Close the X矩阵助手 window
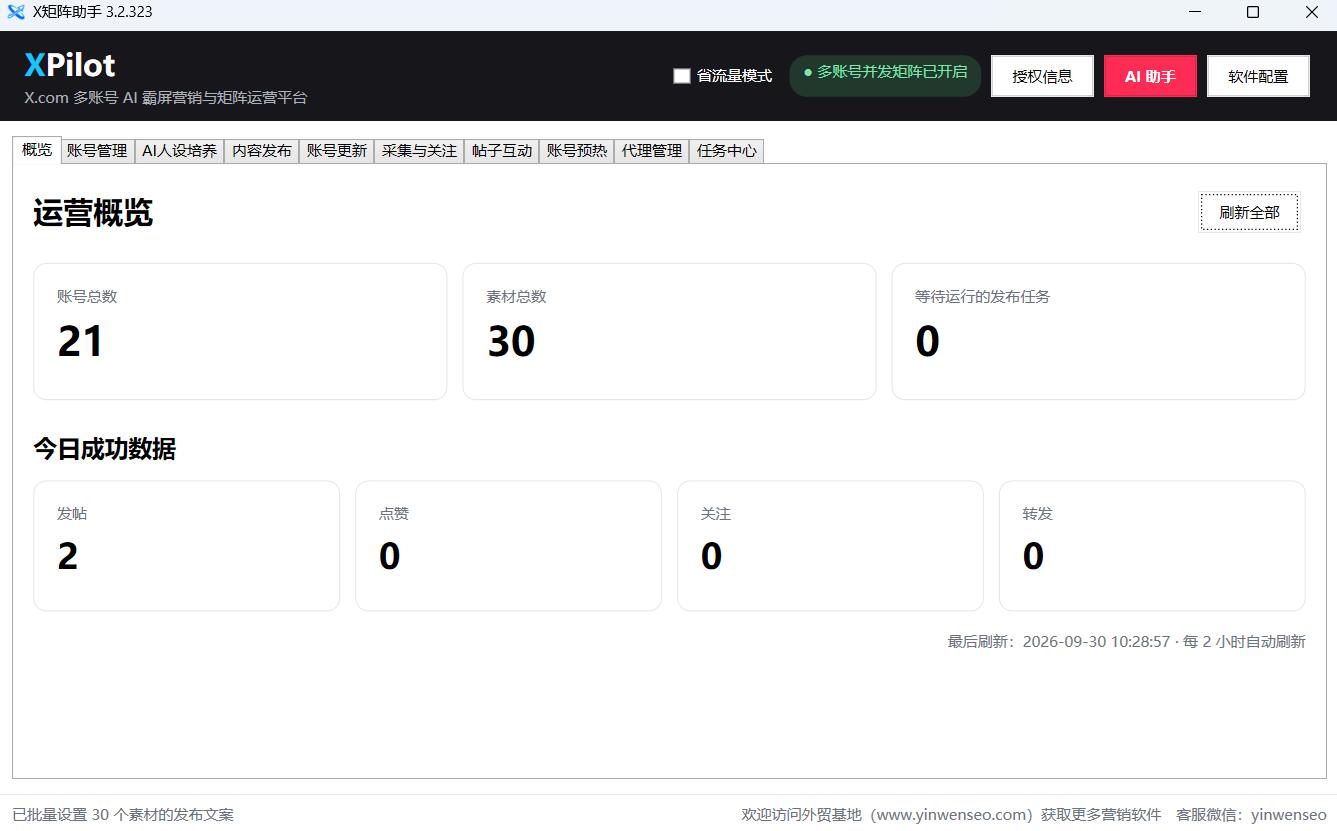1337x831 pixels. 1311,12
